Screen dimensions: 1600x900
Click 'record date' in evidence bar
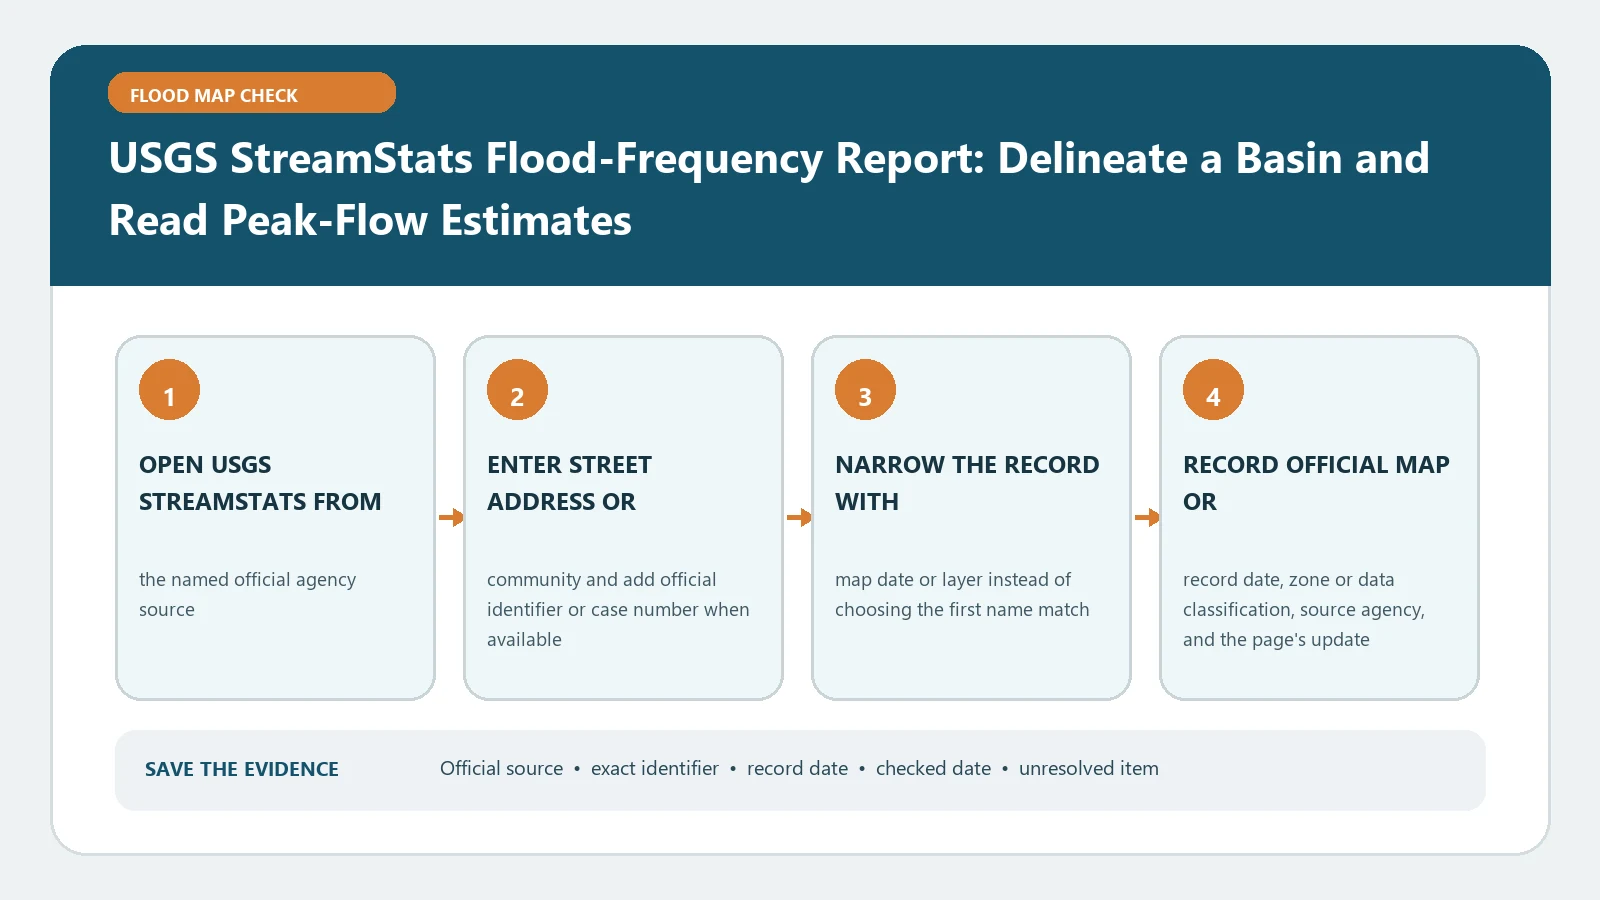click(798, 768)
